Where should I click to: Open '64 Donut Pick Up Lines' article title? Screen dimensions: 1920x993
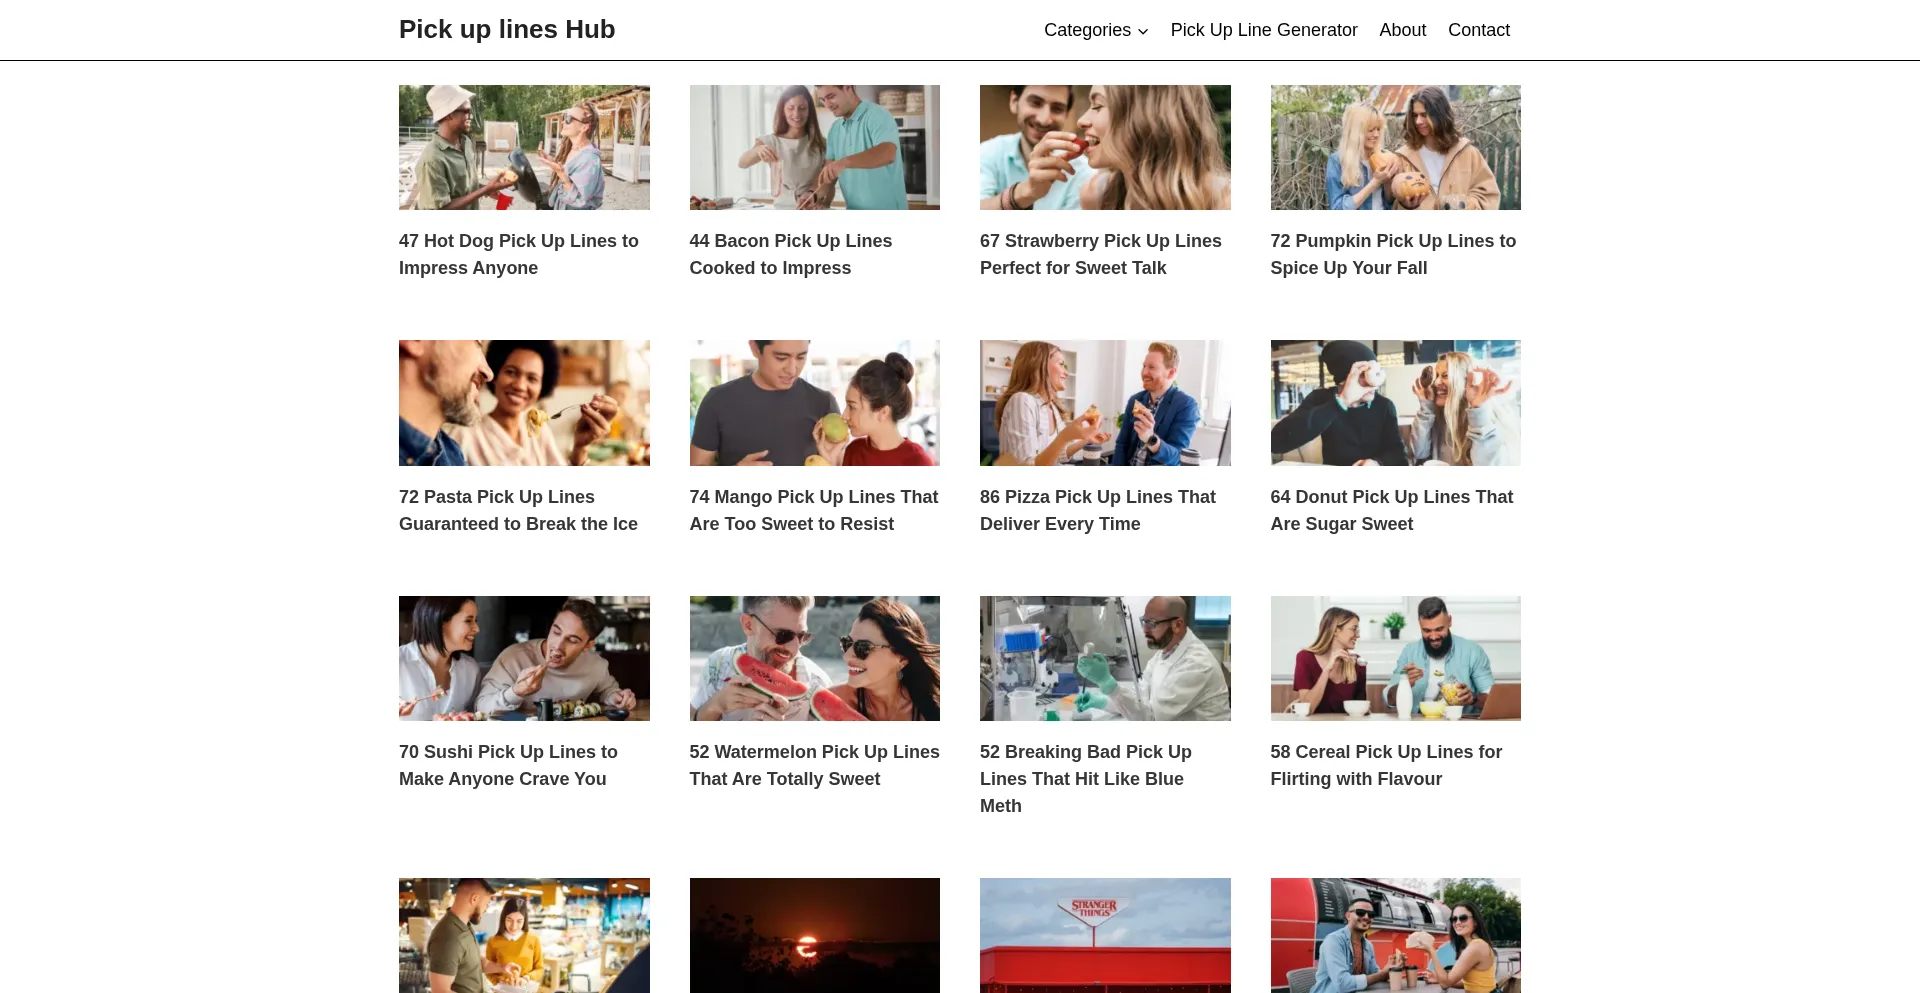pyautogui.click(x=1392, y=510)
